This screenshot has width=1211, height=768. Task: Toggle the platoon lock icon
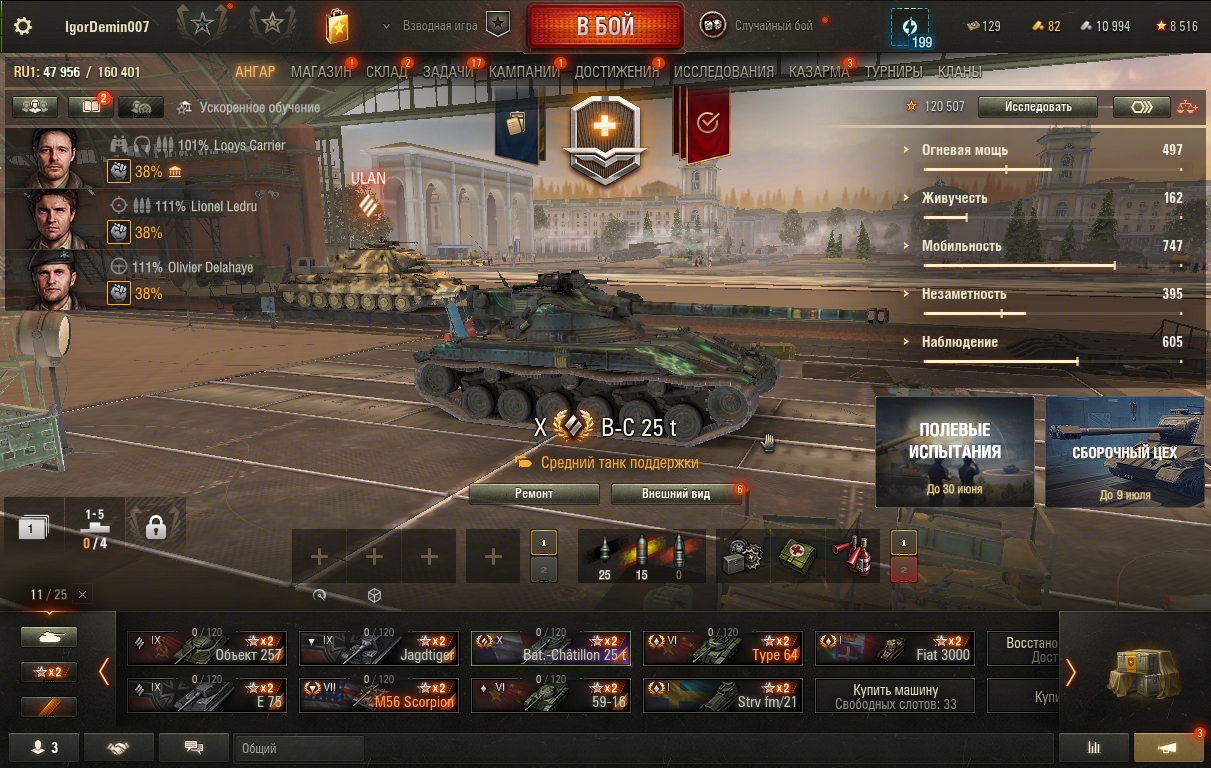pyautogui.click(x=155, y=526)
